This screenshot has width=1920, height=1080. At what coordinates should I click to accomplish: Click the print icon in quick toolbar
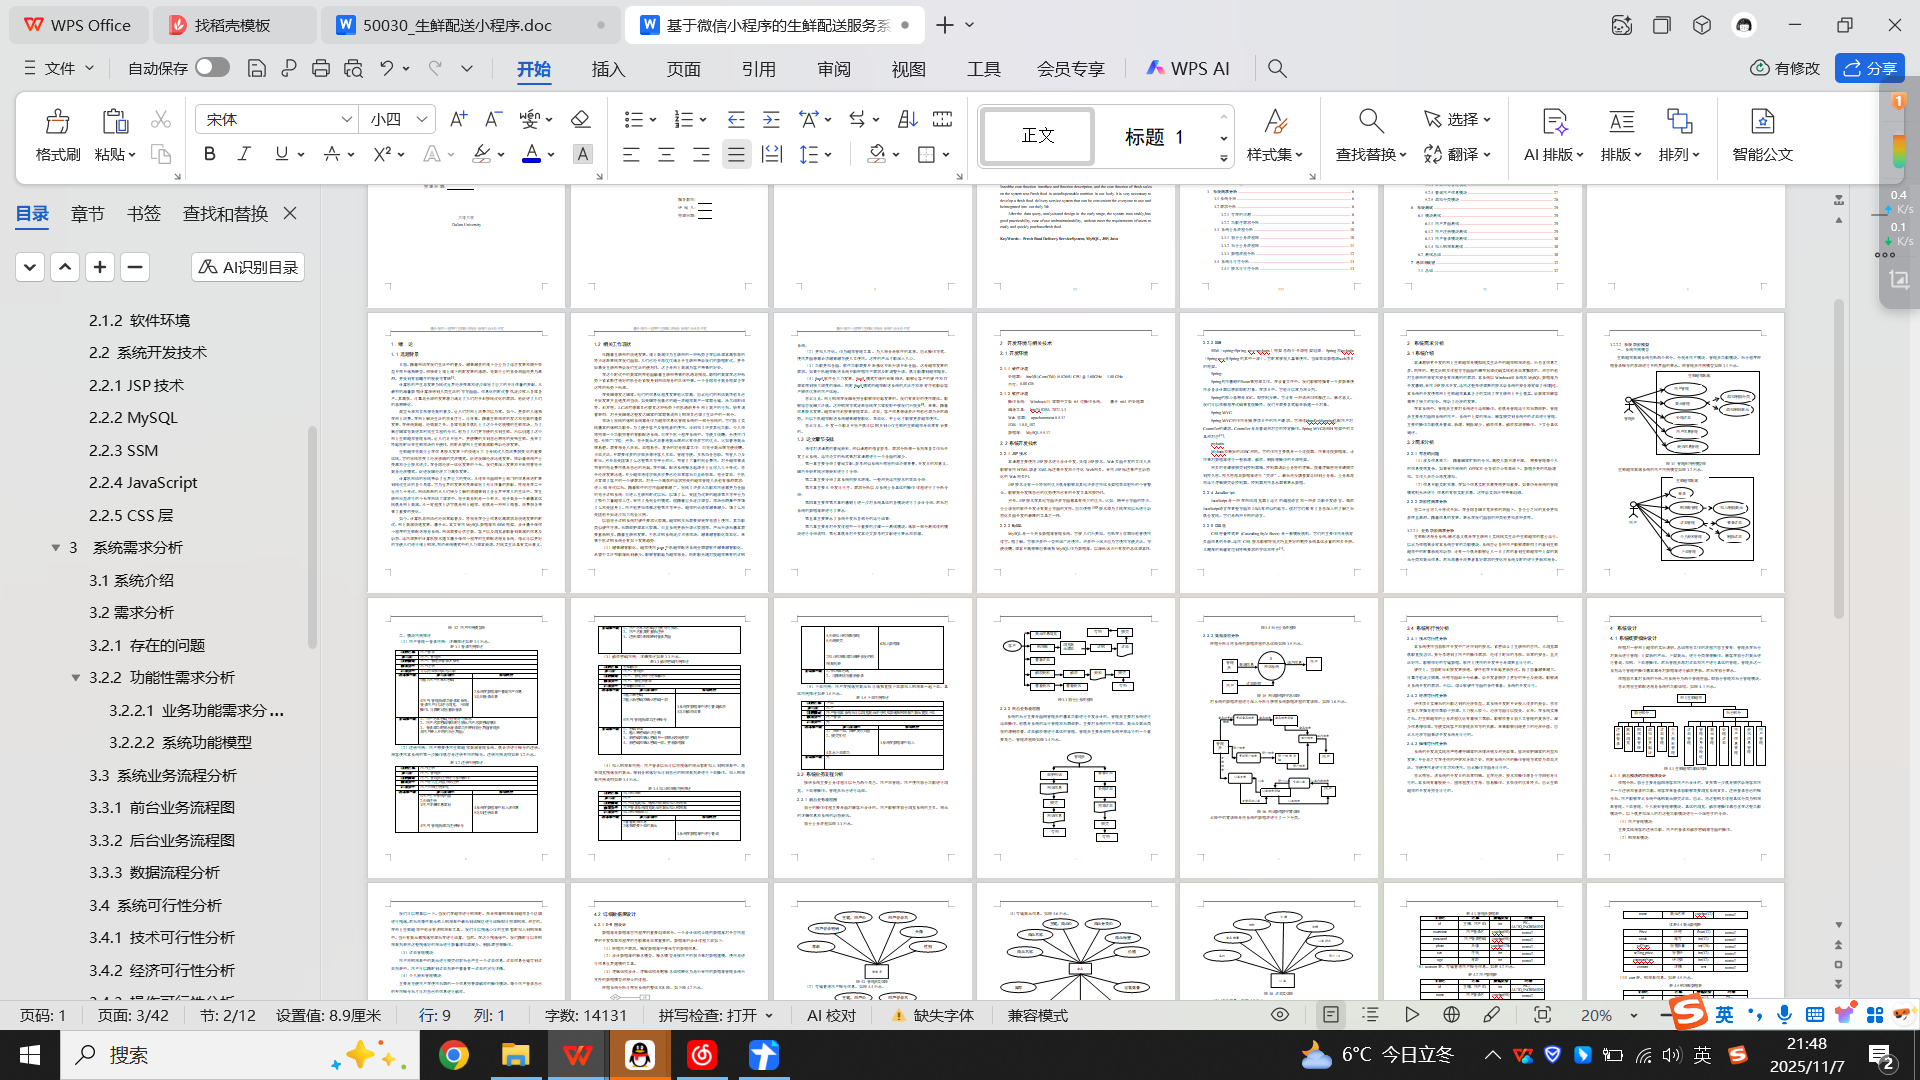[x=321, y=68]
